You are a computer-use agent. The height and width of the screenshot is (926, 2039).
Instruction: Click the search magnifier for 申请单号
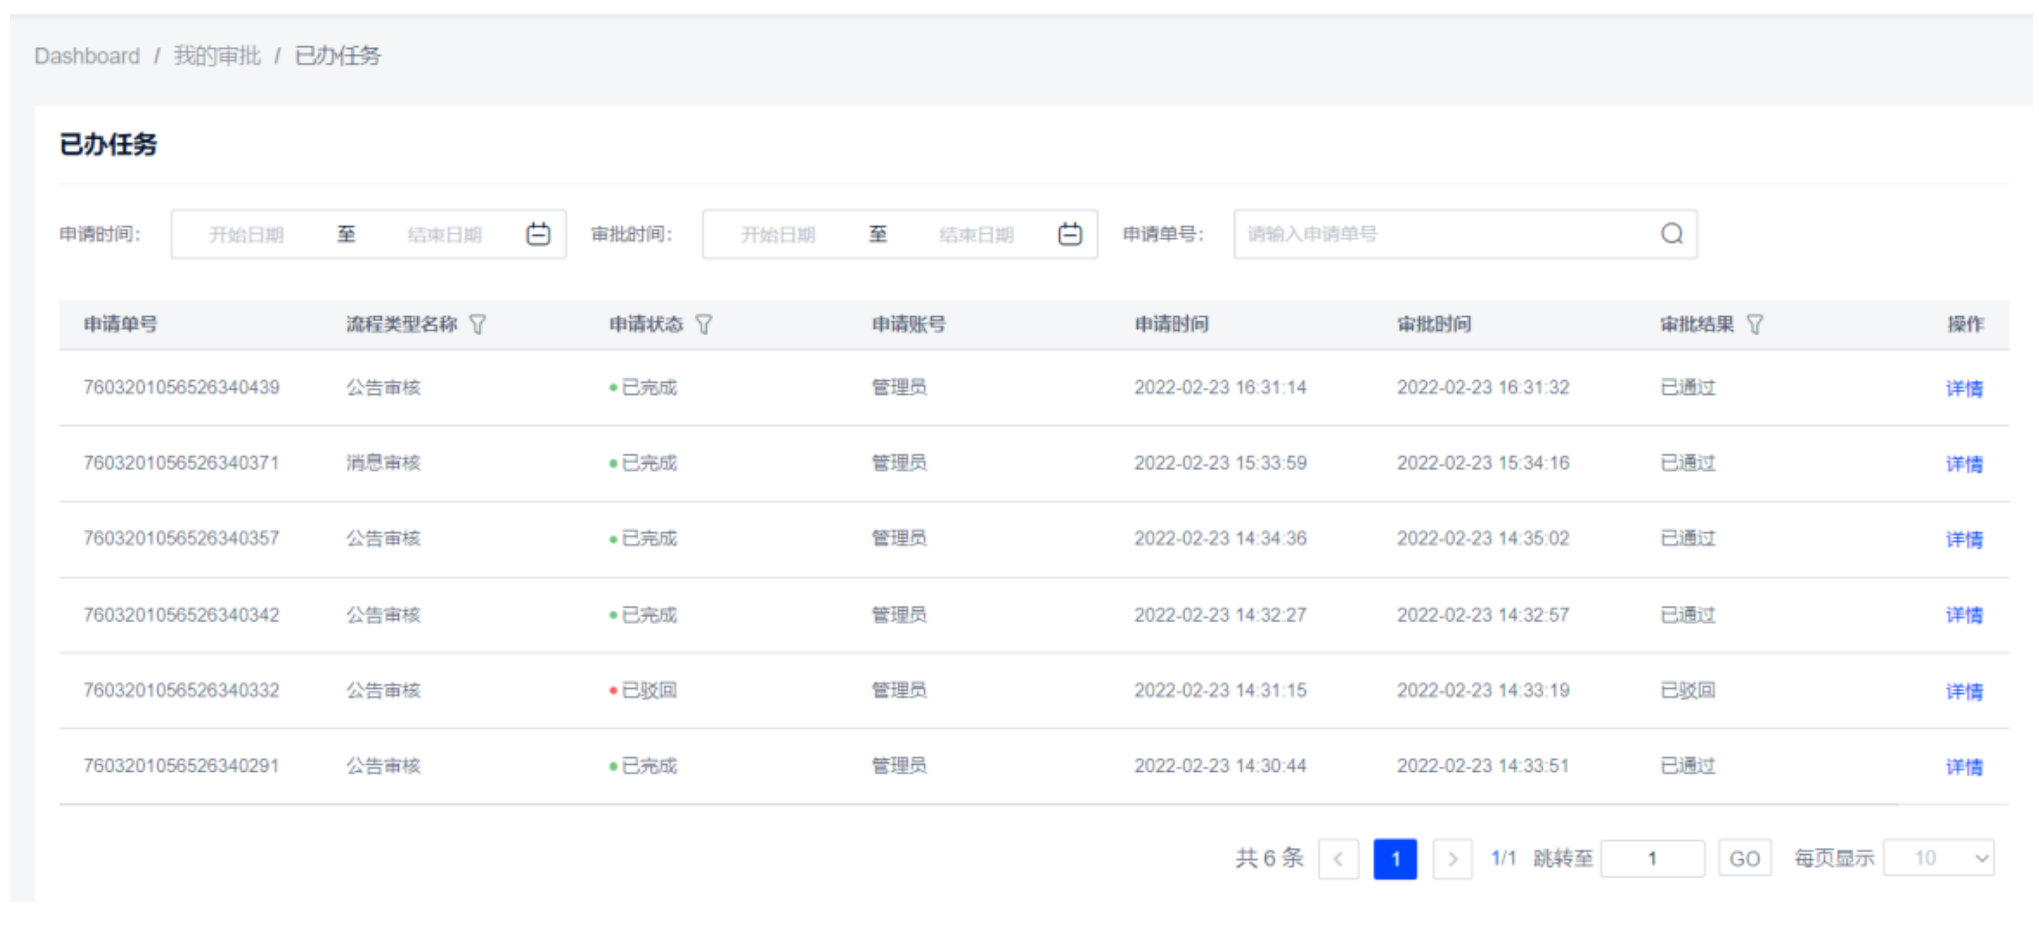(x=1672, y=234)
